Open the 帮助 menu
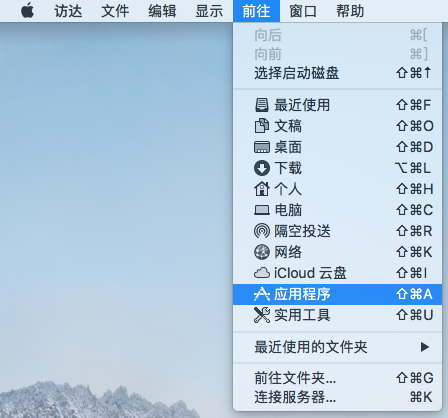Image resolution: width=448 pixels, height=418 pixels. click(x=350, y=11)
